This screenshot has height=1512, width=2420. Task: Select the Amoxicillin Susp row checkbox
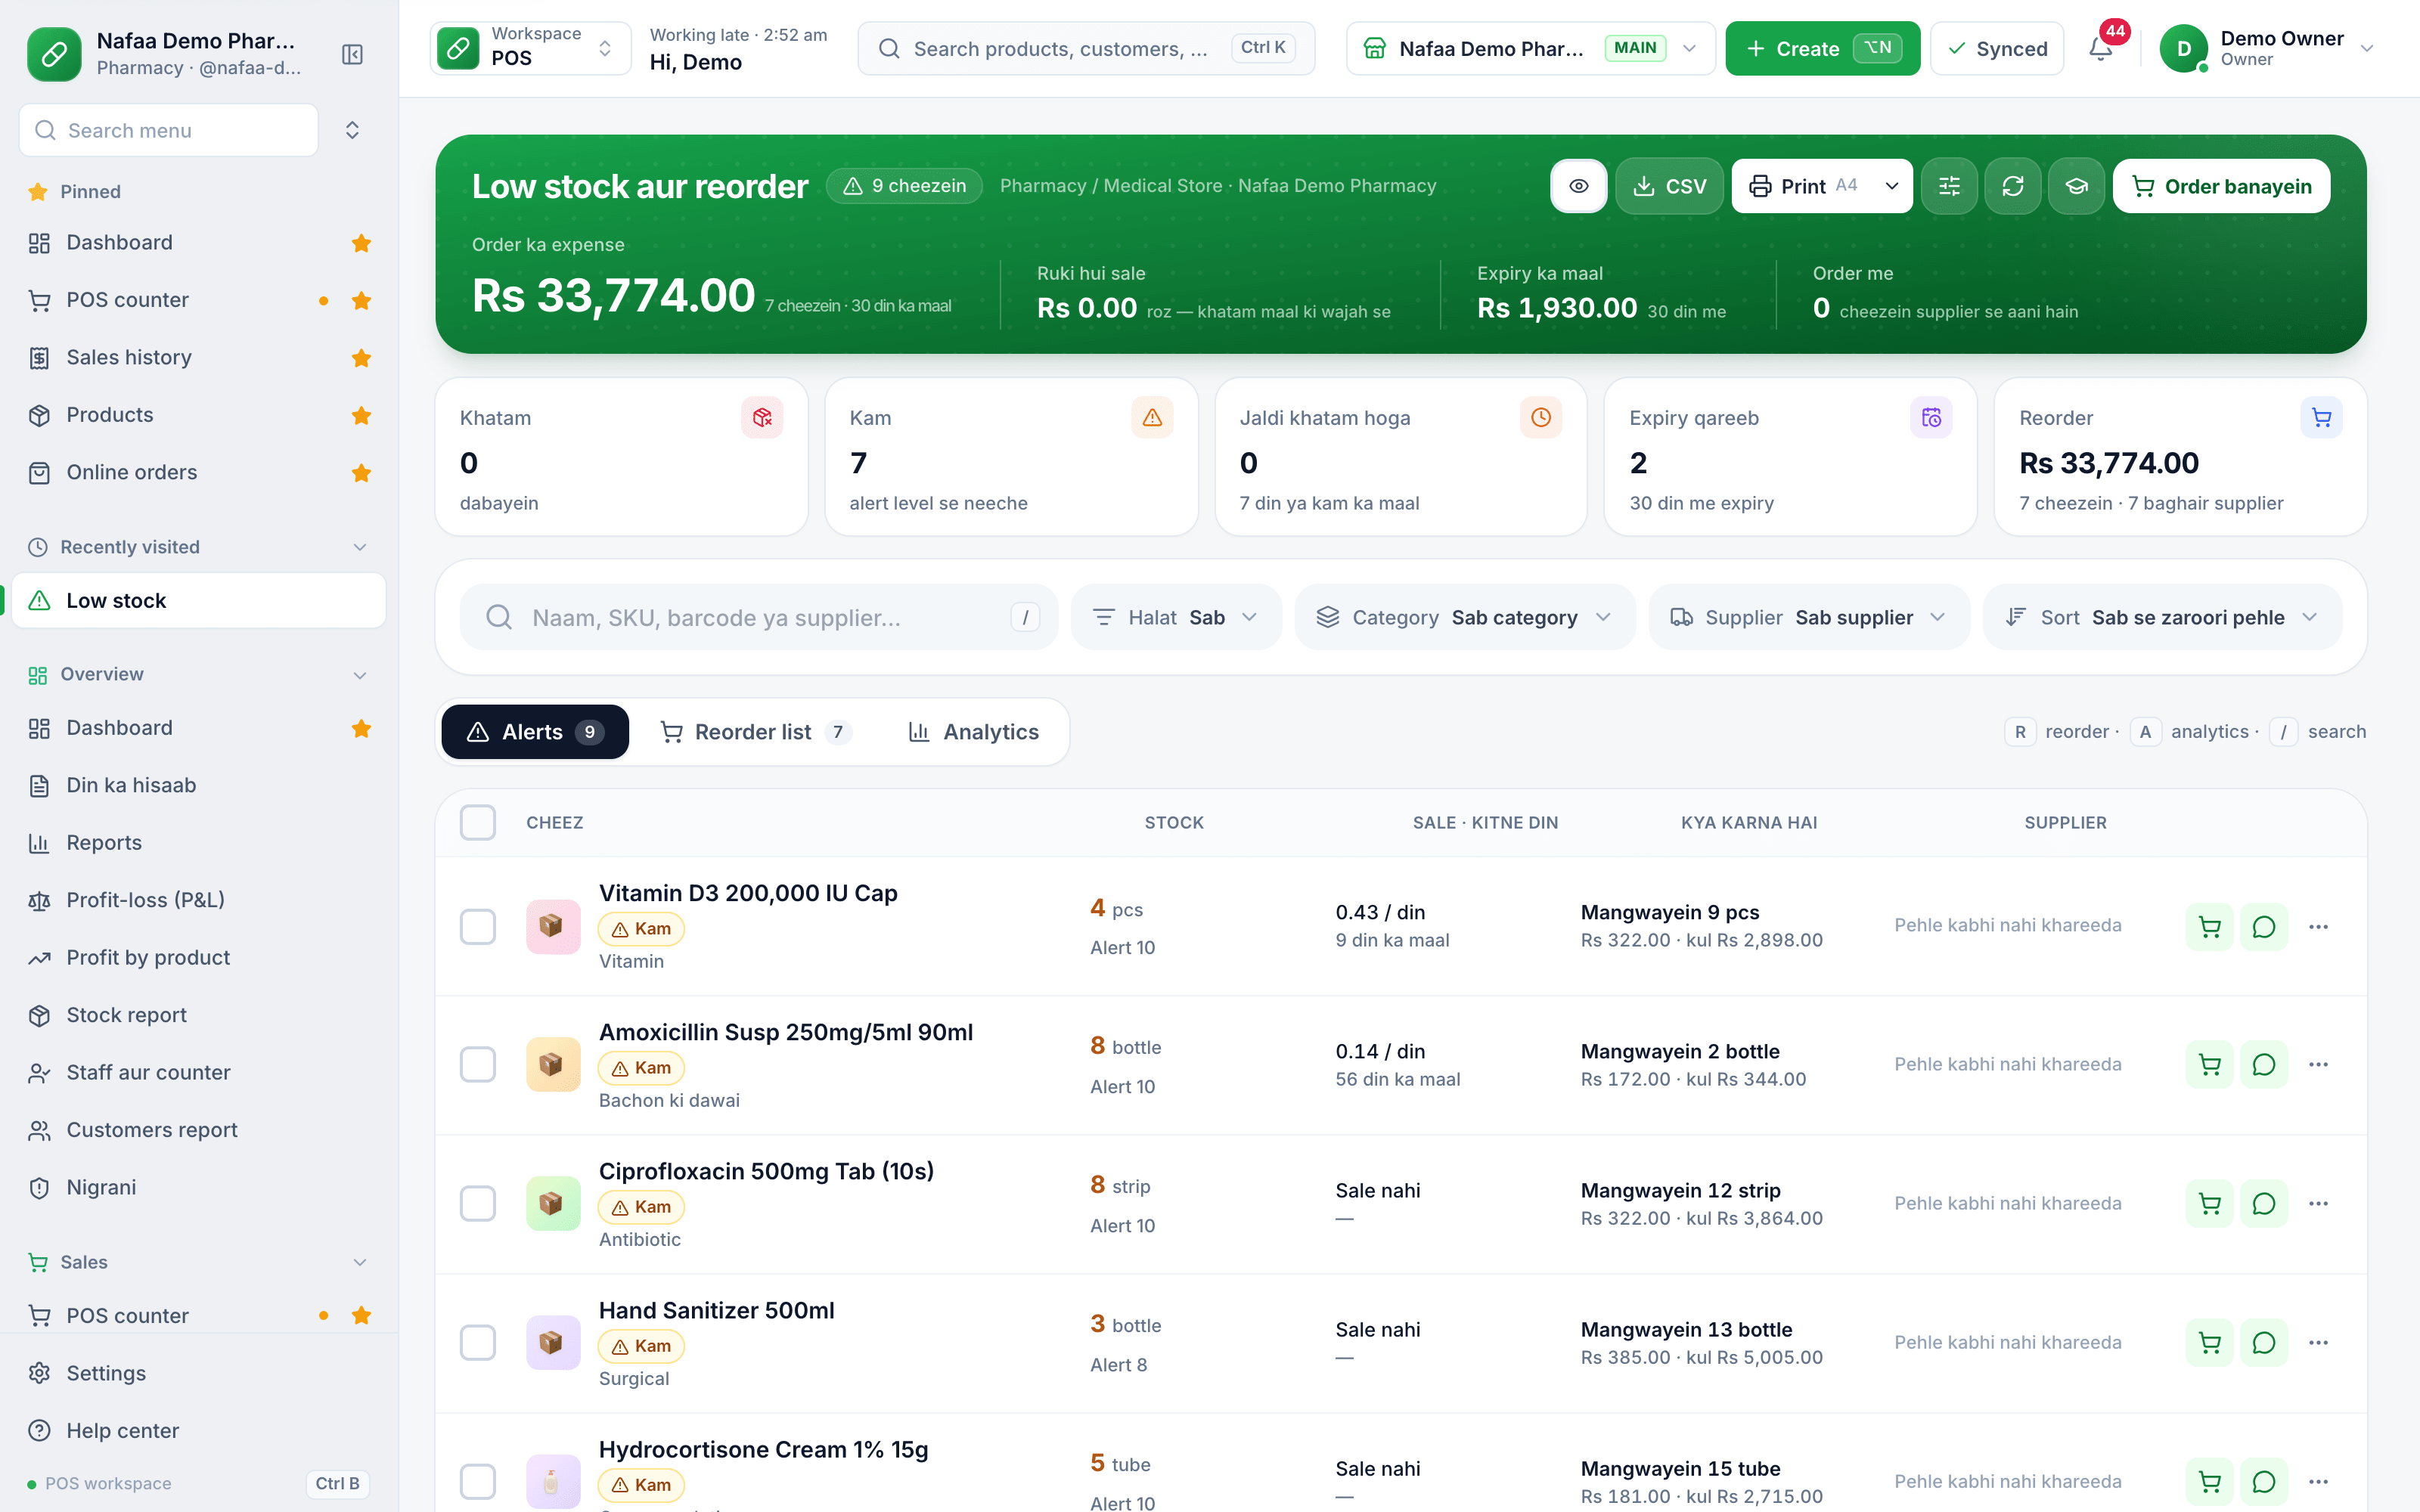pos(477,1064)
